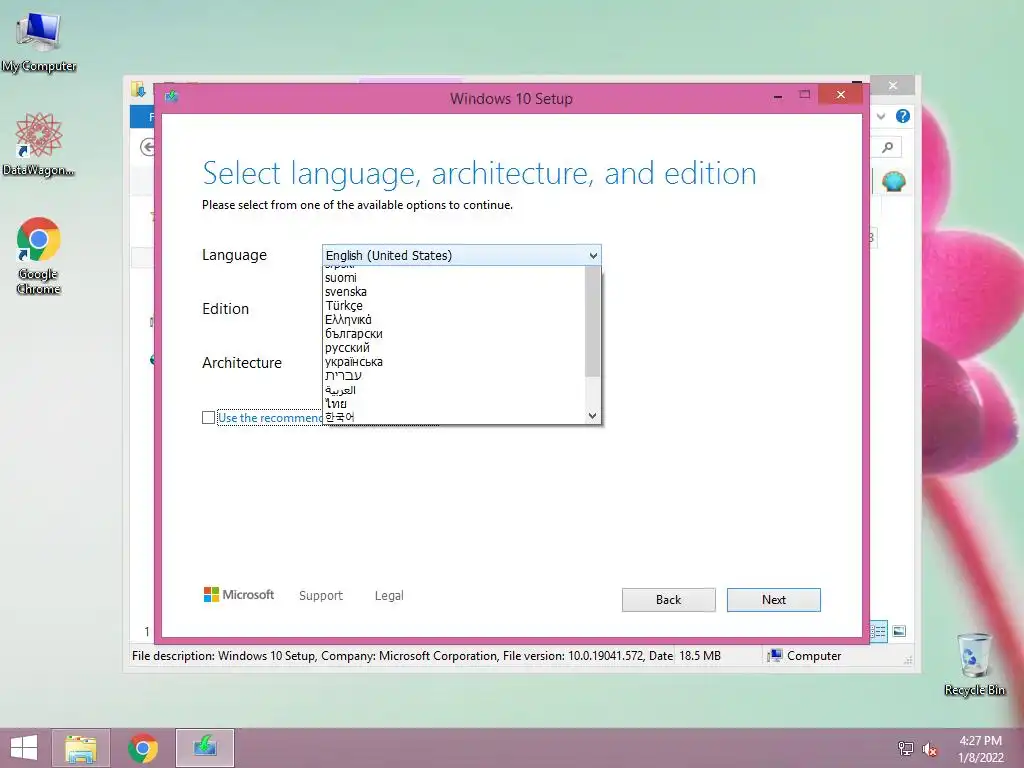Click language list scroll down arrow

point(592,415)
